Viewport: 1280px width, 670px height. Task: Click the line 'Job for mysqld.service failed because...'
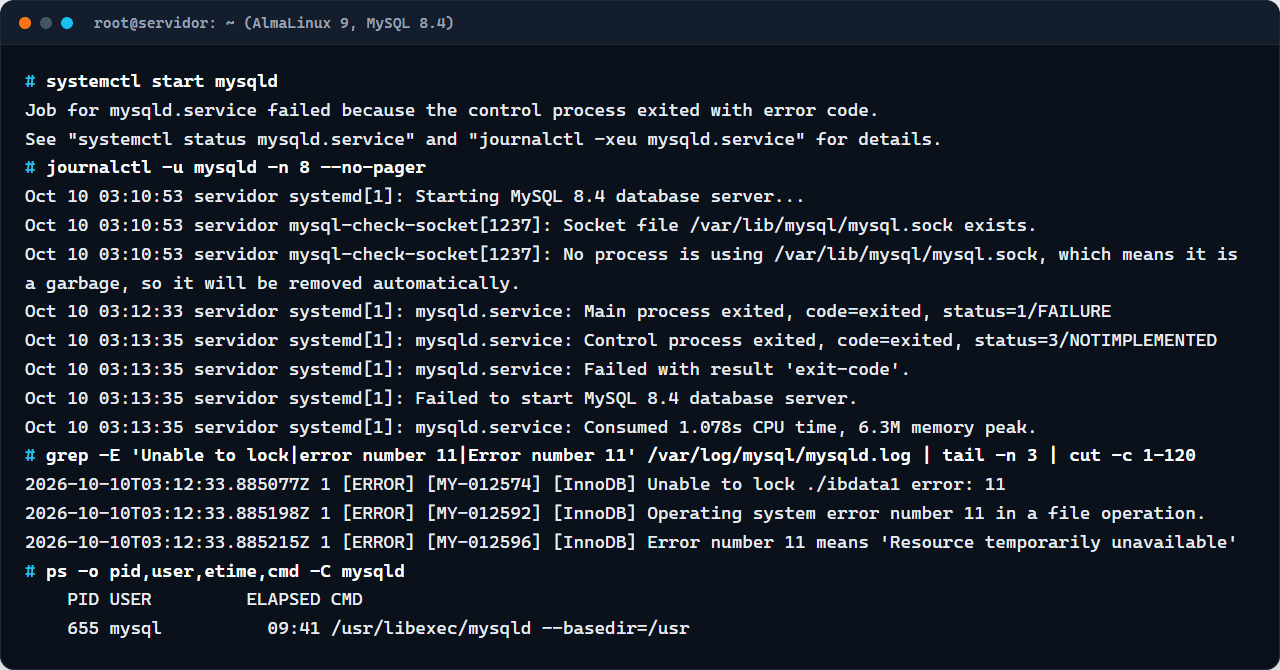point(452,110)
